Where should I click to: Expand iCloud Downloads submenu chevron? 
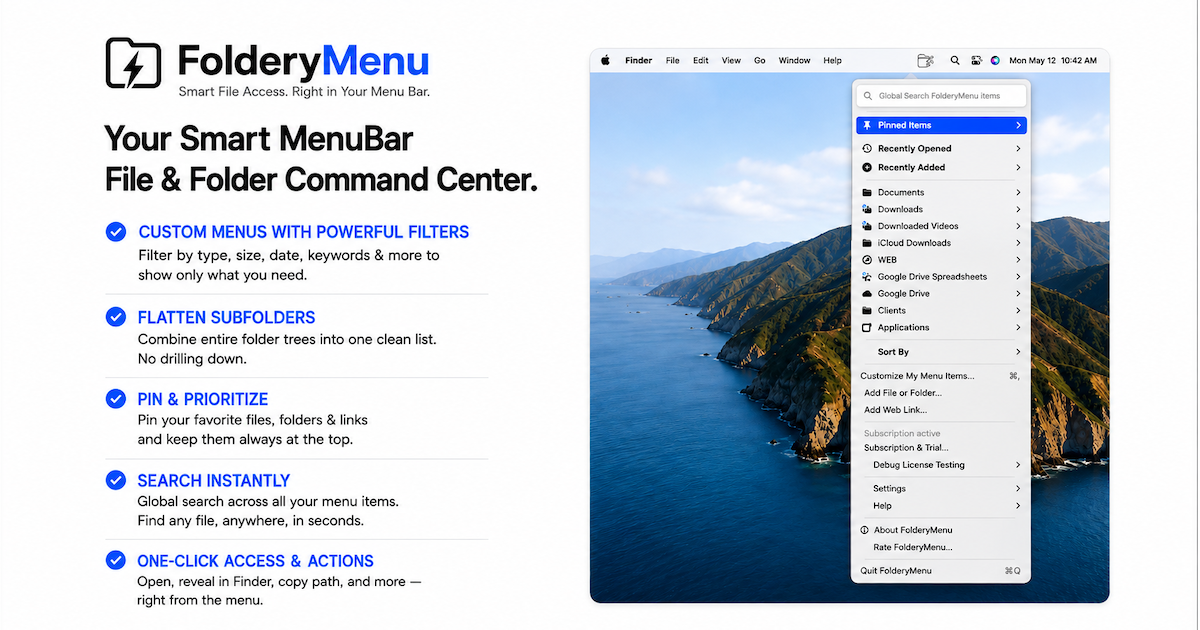[1018, 243]
